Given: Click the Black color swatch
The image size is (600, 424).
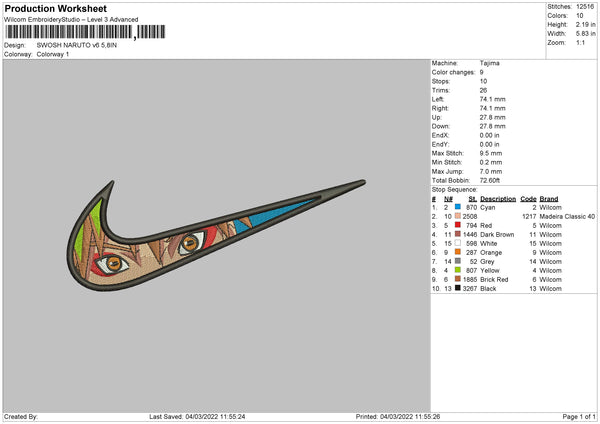Looking at the screenshot, I should 458,288.
